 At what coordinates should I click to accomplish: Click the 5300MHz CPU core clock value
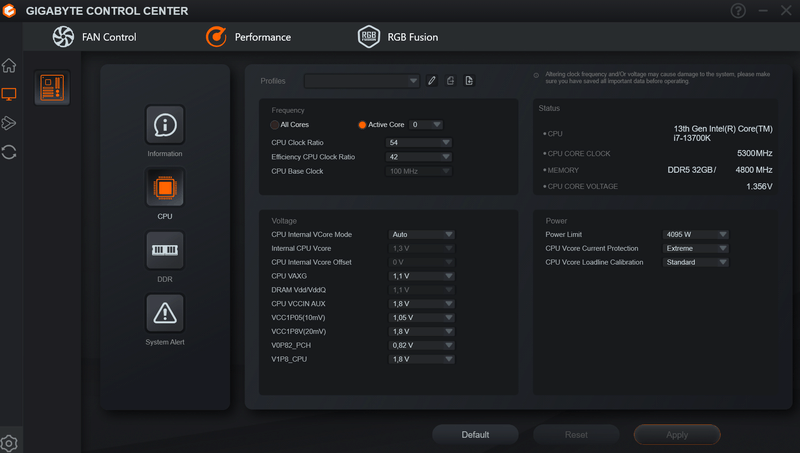(x=754, y=153)
